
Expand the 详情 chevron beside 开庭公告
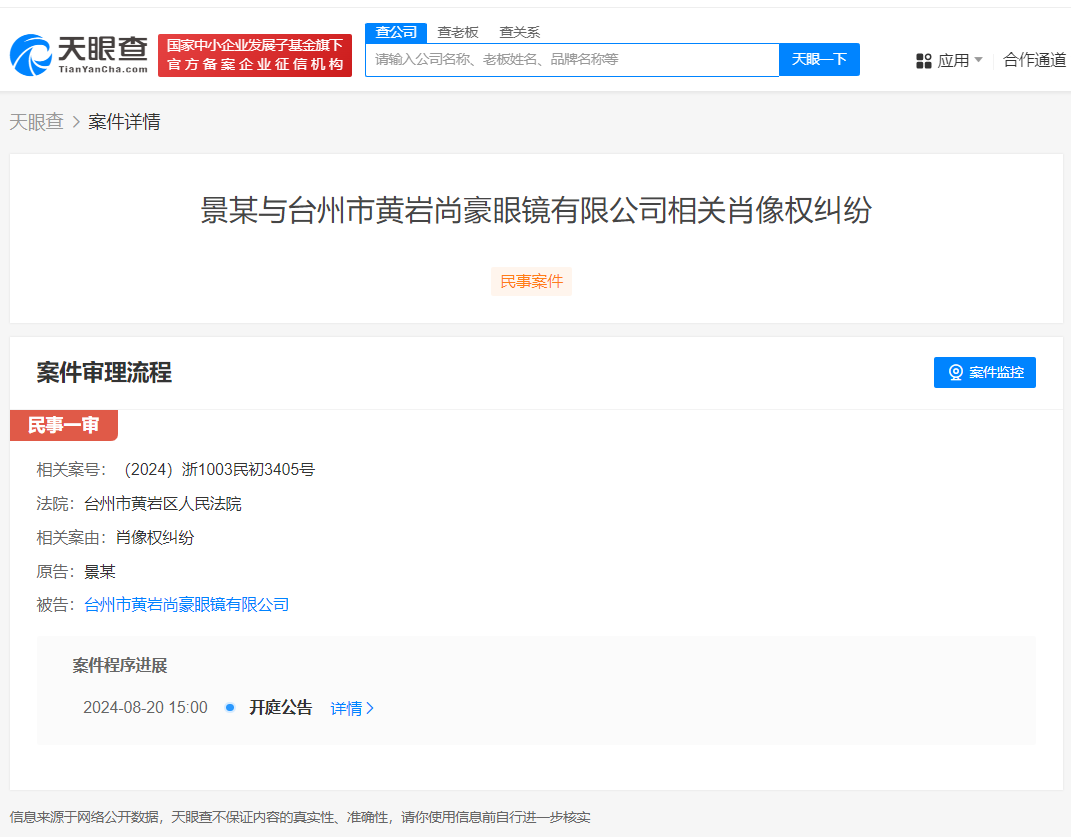[370, 707]
